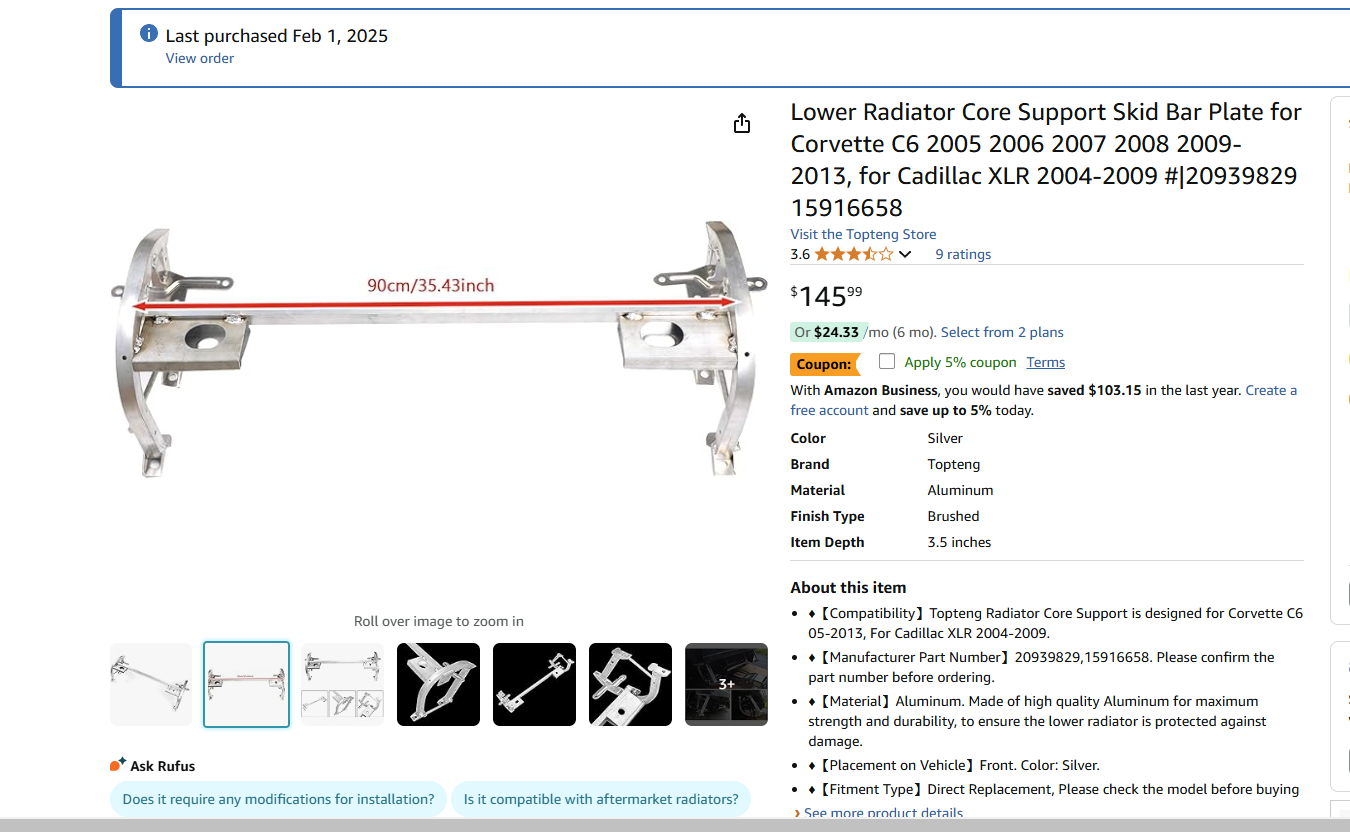1350x832 pixels.
Task: Select the fourth black-background thumbnail
Action: point(438,684)
